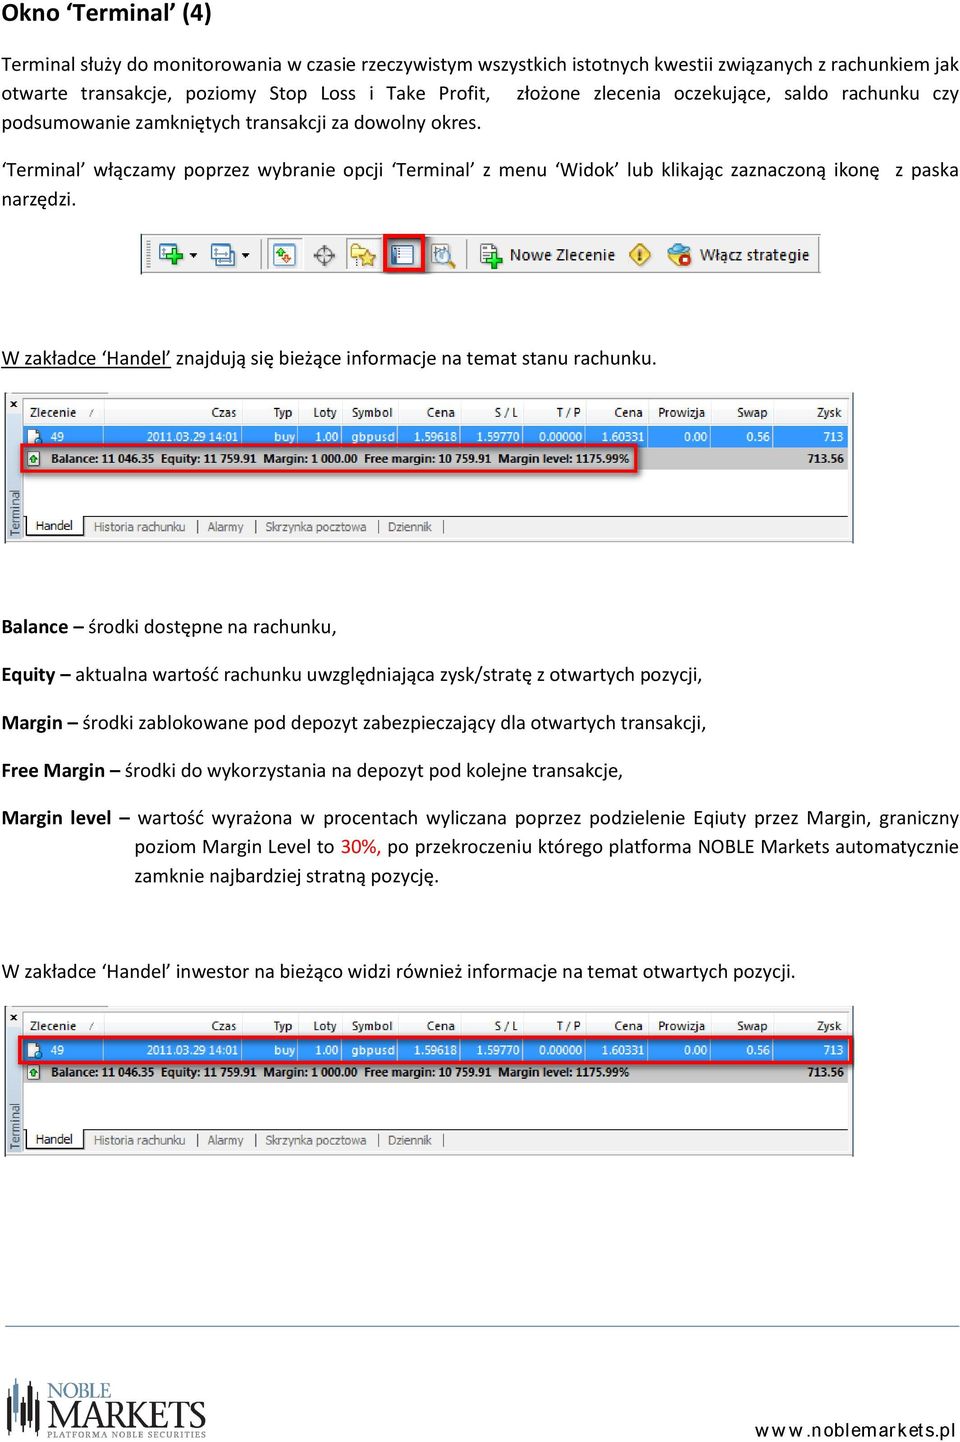Open Skrzynka pocztowa tab in upper Terminal
Viewport: 960px width, 1442px height.
click(316, 527)
